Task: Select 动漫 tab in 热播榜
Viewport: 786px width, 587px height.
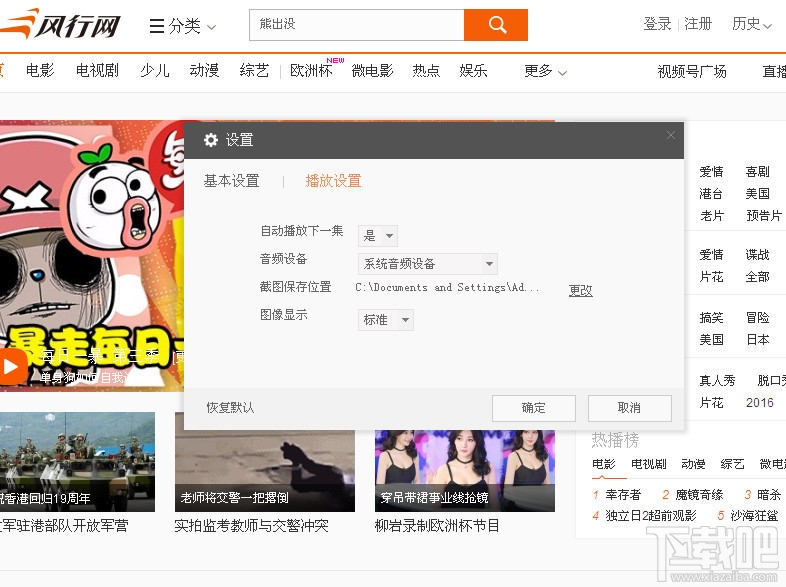Action: pos(693,464)
